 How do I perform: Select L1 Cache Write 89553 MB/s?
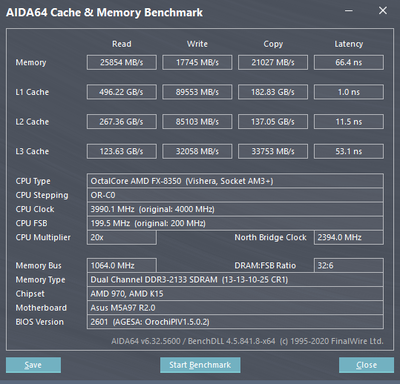(x=197, y=92)
